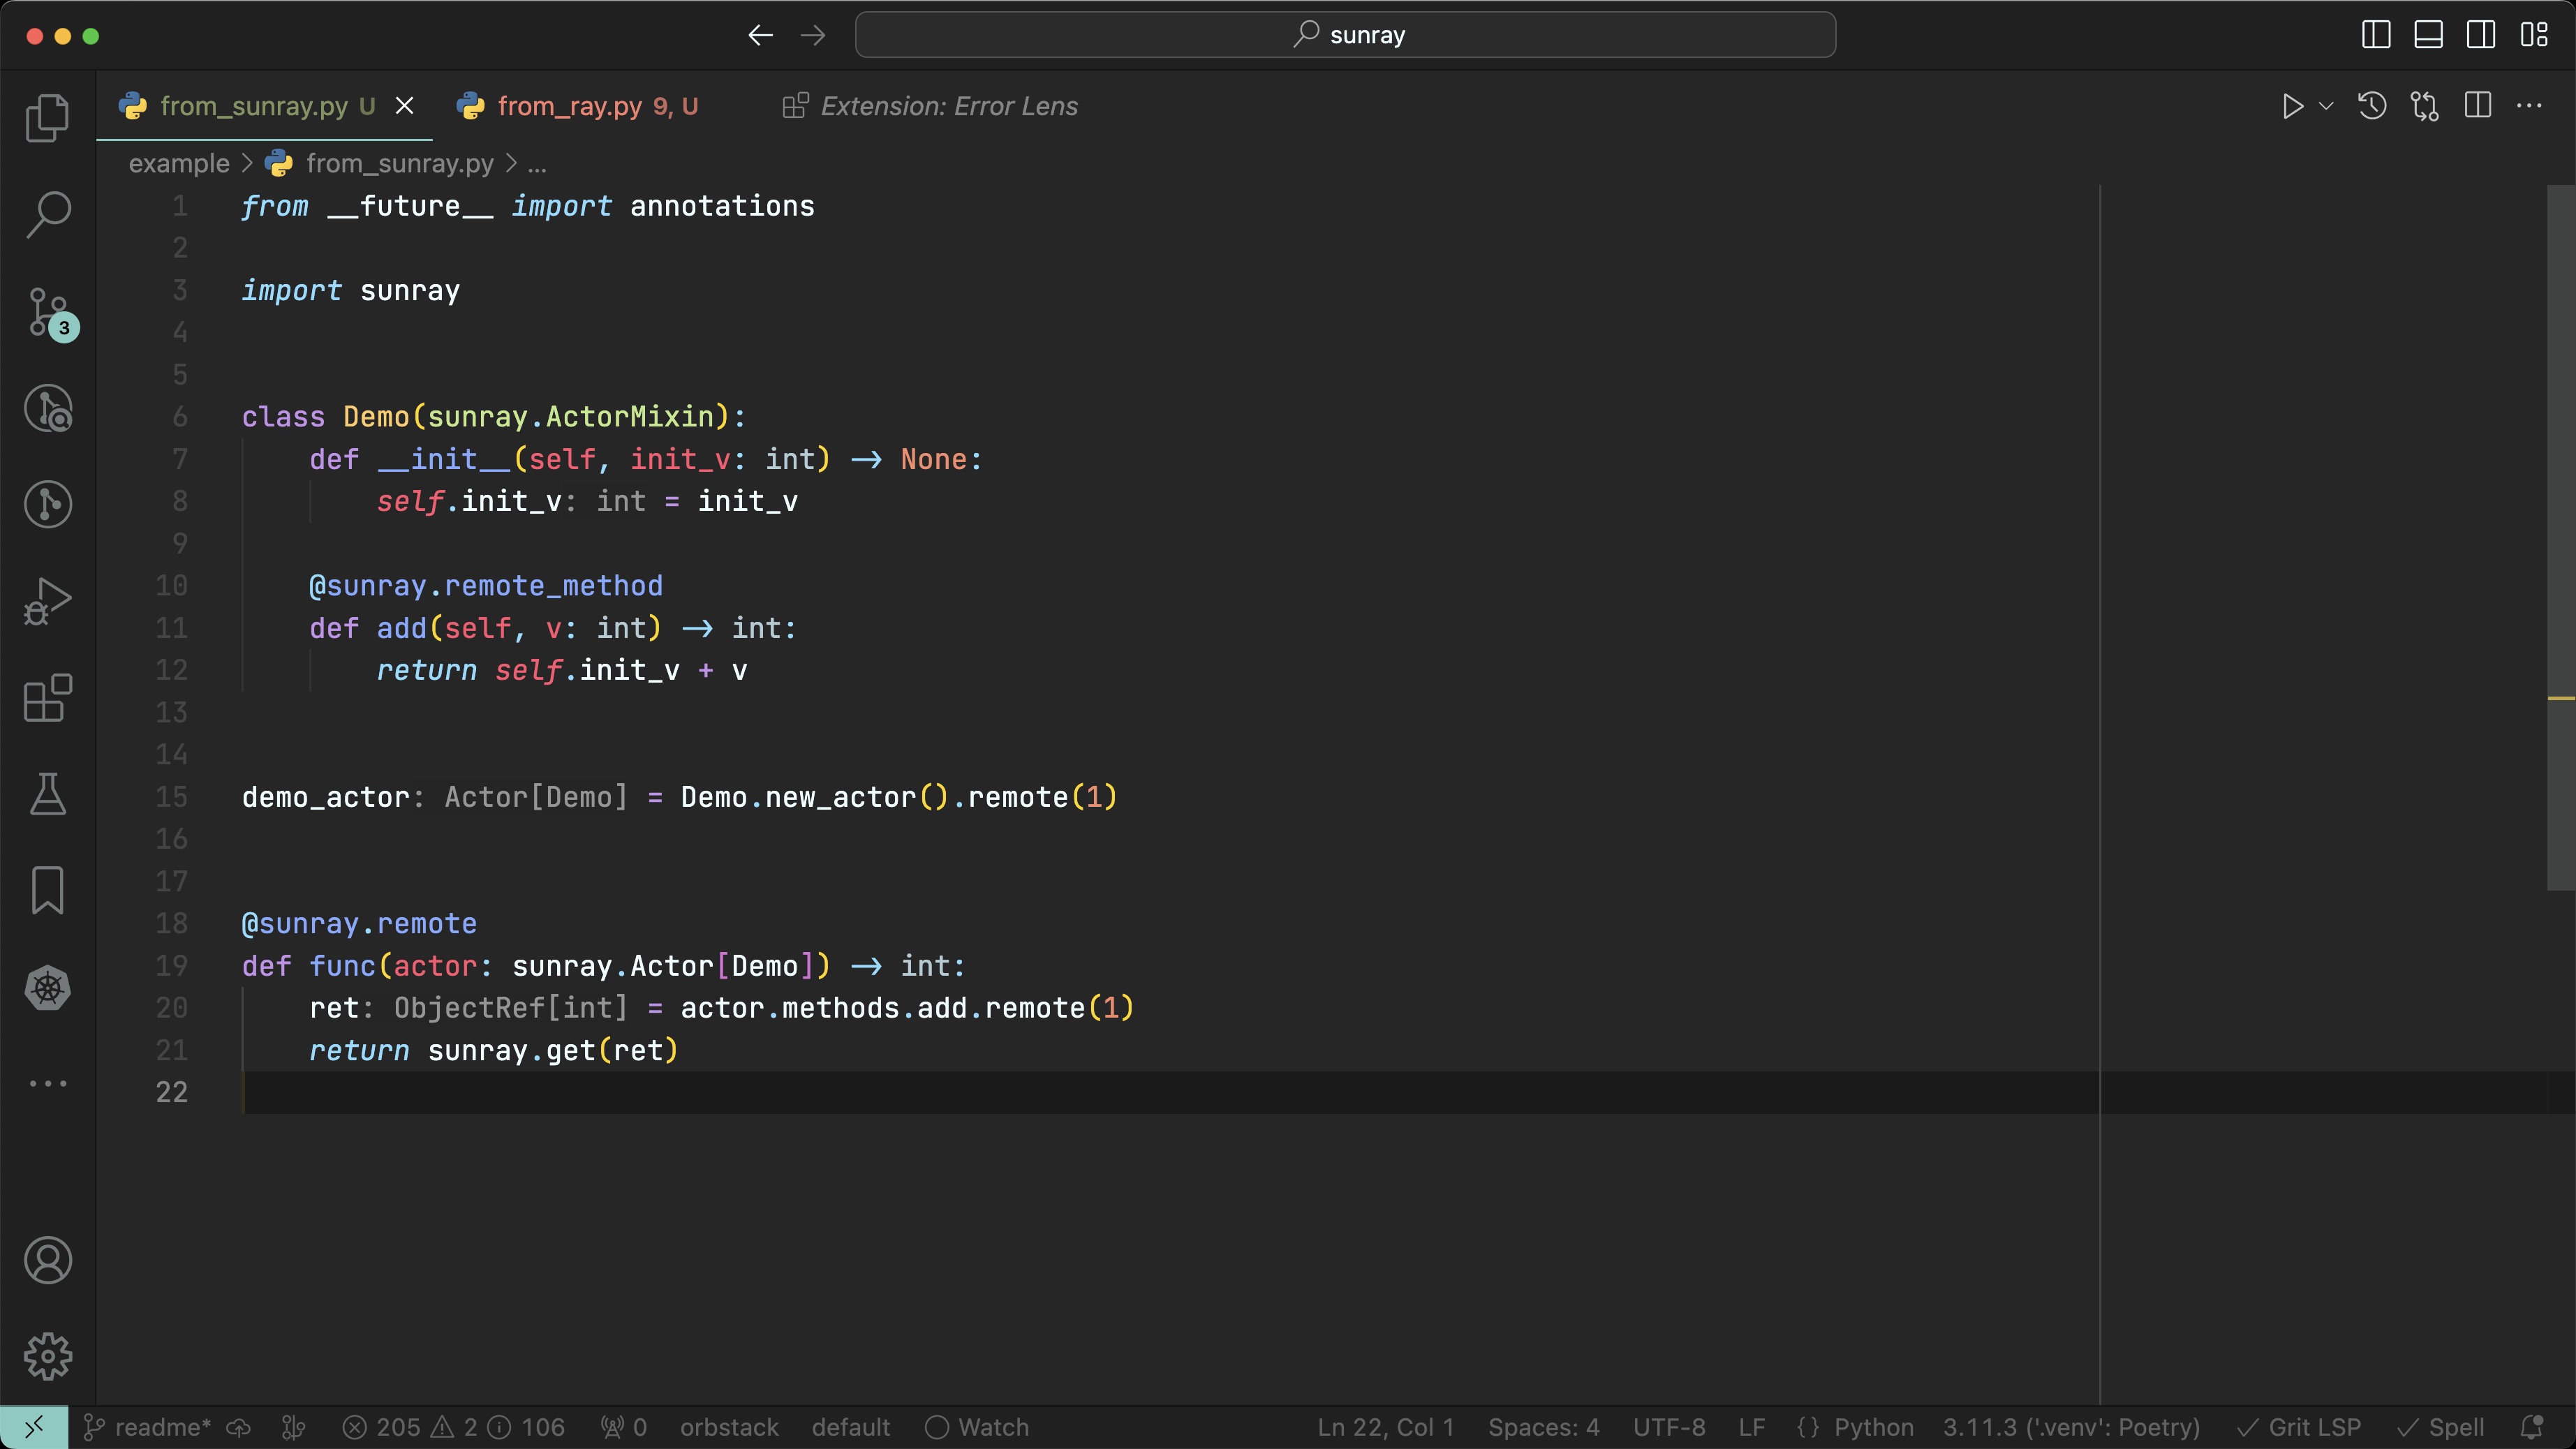The width and height of the screenshot is (2576, 1449).
Task: Toggle the primary side bar layout
Action: [x=2376, y=35]
